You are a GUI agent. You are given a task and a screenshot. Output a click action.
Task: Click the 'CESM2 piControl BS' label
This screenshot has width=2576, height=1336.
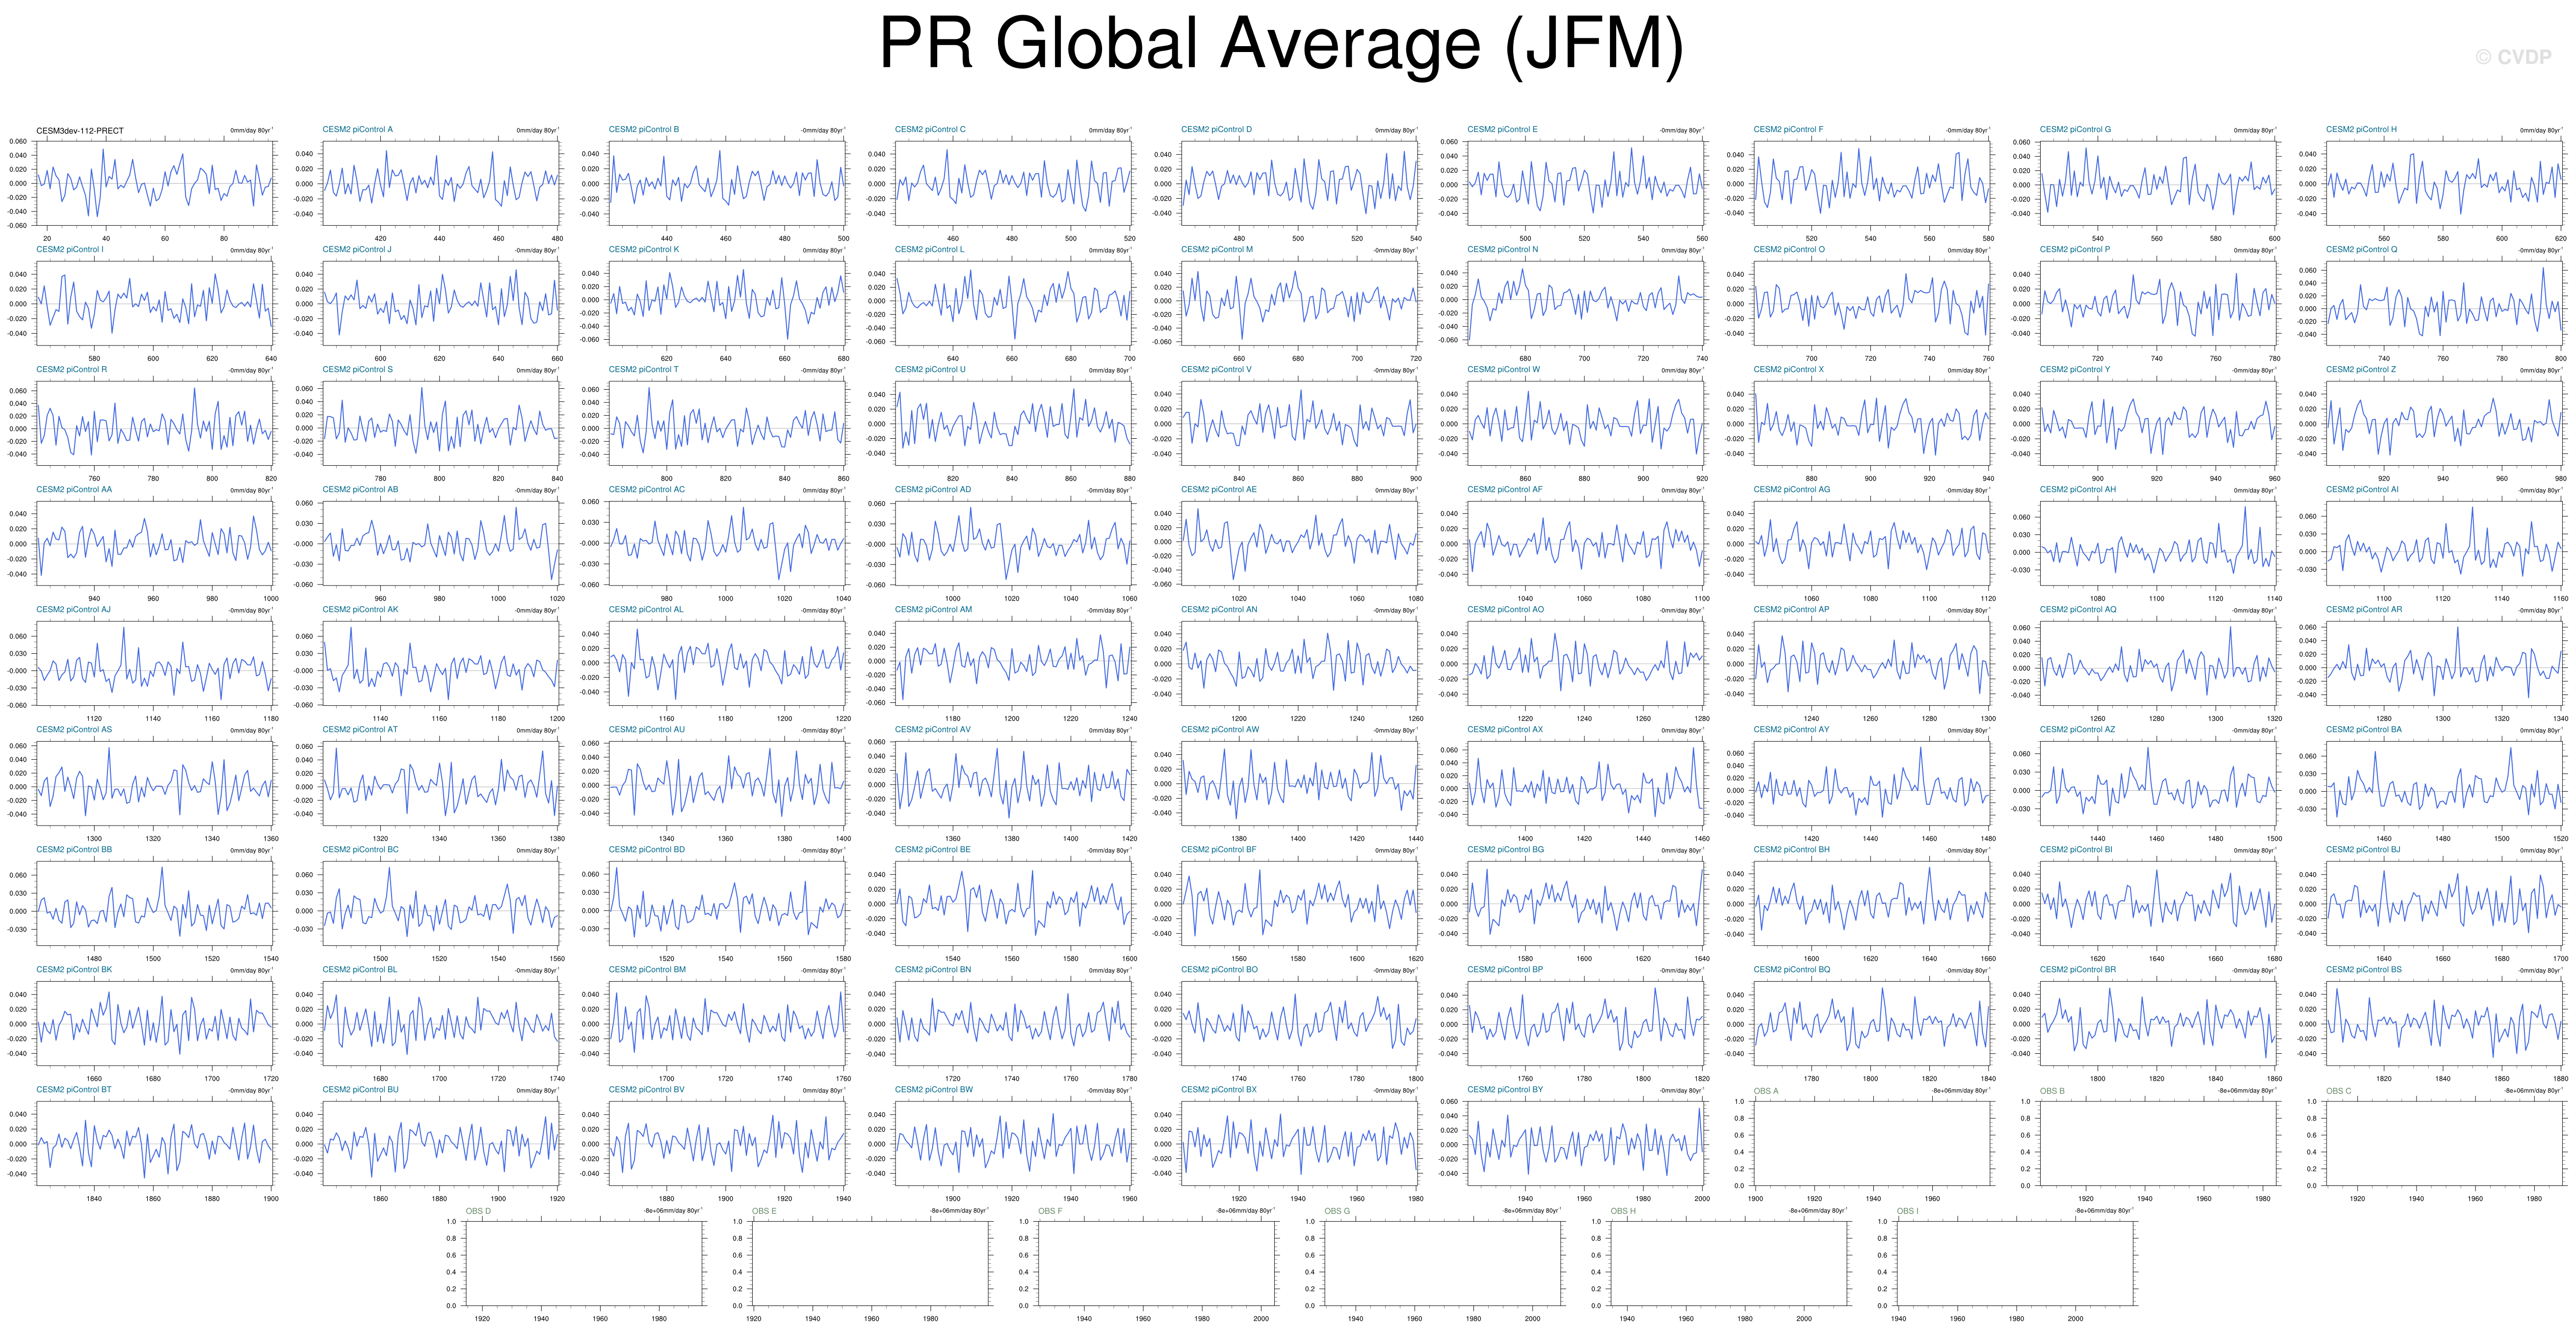2364,970
